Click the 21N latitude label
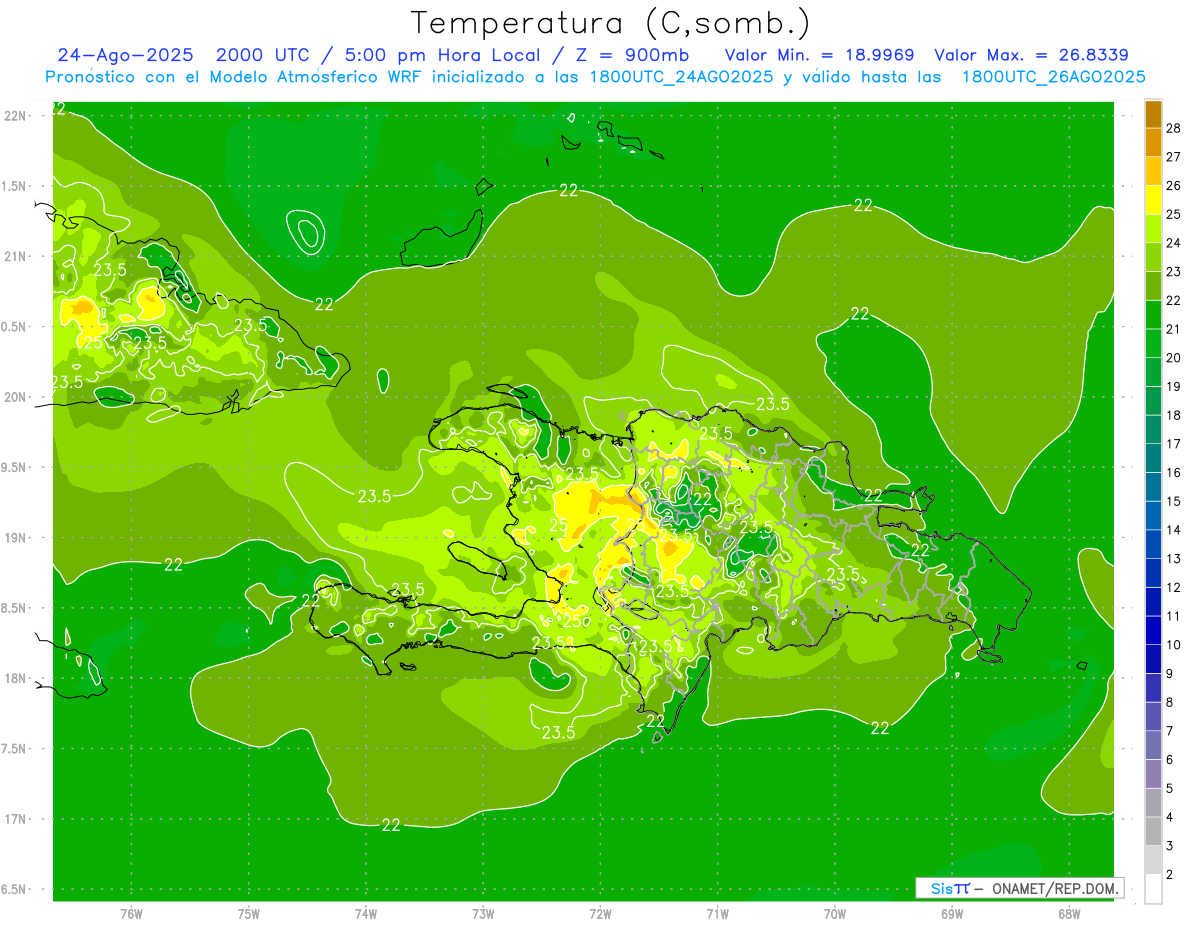1200x927 pixels. tap(17, 257)
